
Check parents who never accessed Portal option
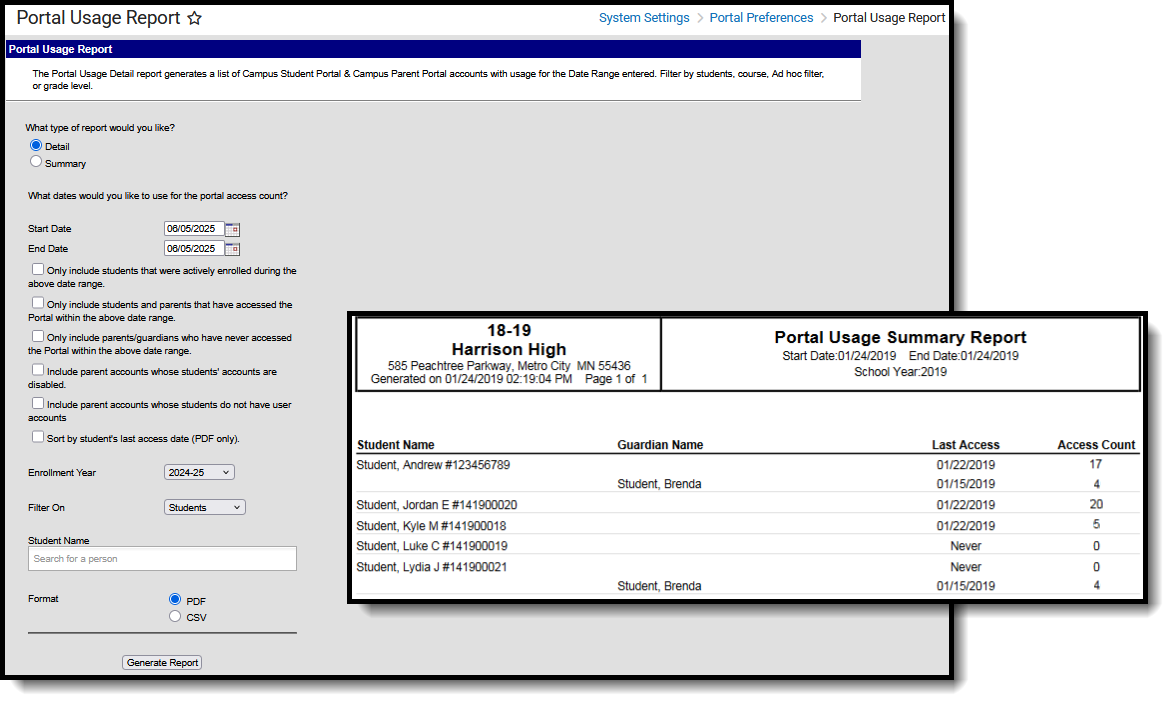(37, 337)
